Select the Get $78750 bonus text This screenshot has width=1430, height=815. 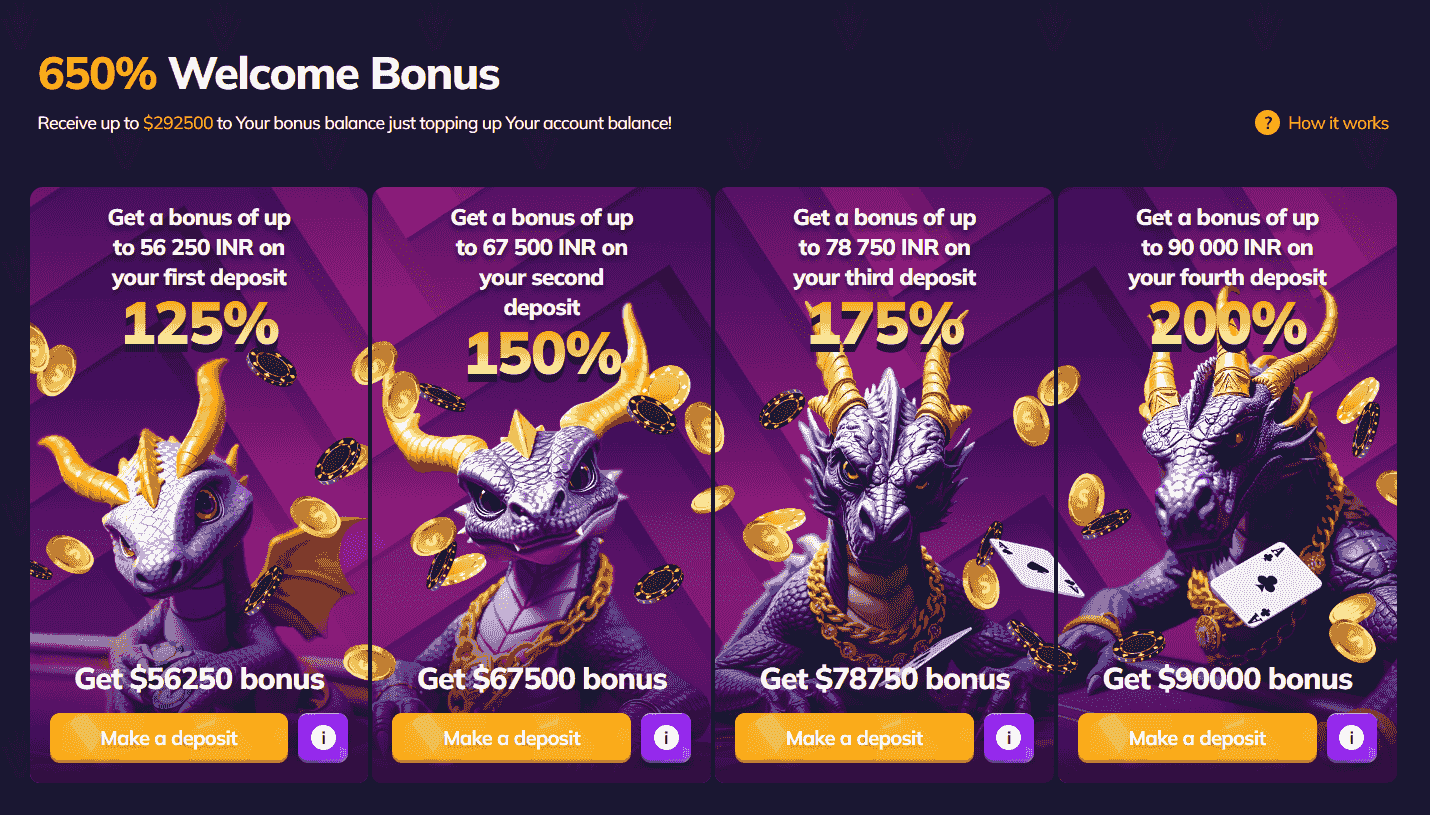click(885, 679)
